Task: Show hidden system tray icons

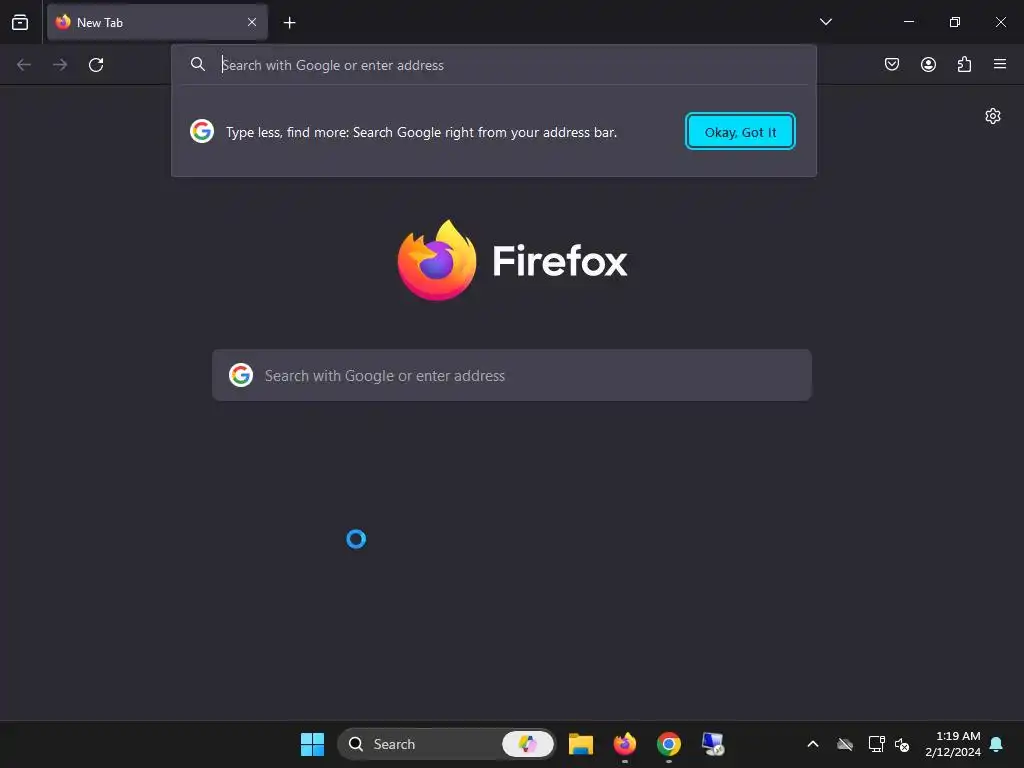Action: click(813, 744)
